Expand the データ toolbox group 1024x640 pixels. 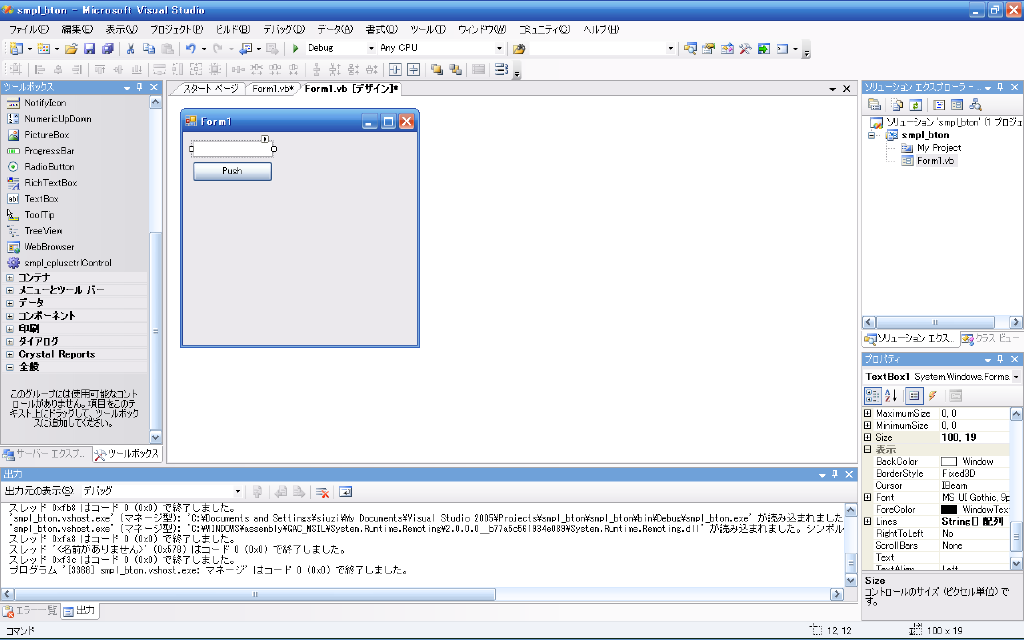click(x=10, y=303)
